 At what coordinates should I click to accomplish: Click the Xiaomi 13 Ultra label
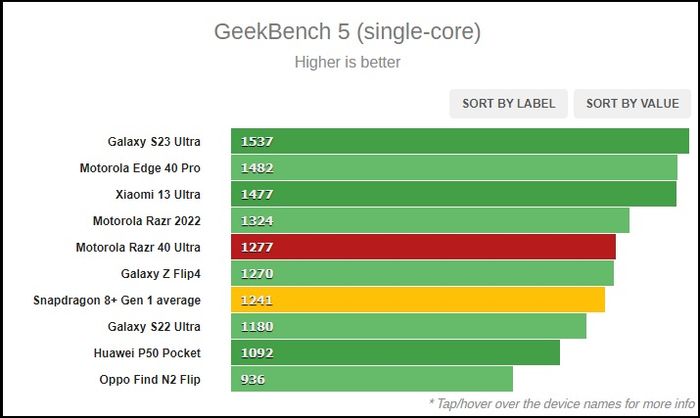point(158,195)
